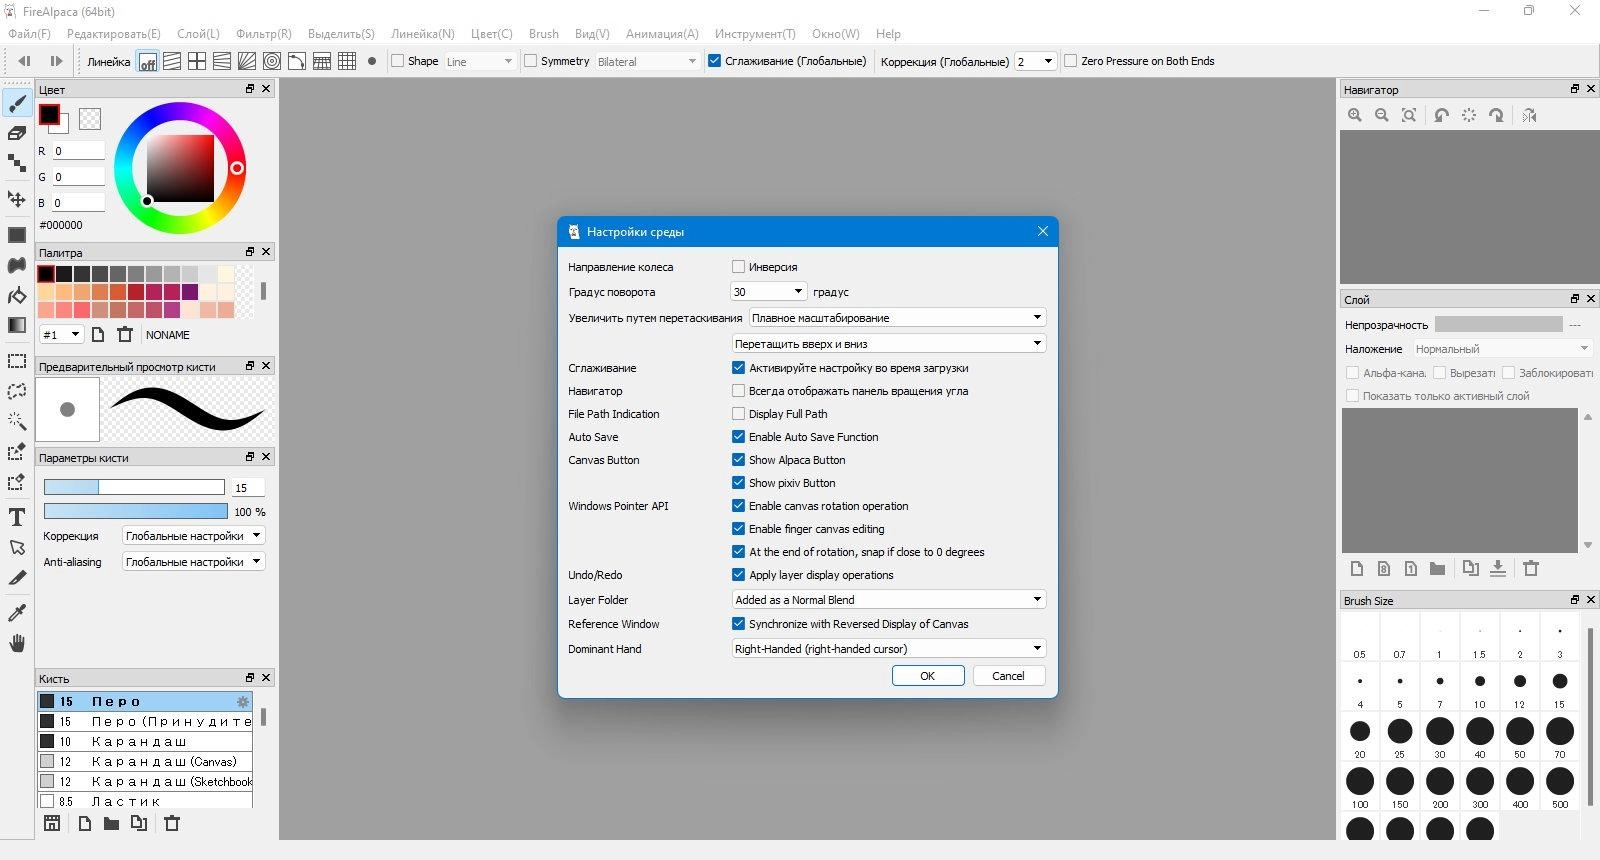Click the delete layer trash icon
The width and height of the screenshot is (1600, 860).
[1531, 569]
